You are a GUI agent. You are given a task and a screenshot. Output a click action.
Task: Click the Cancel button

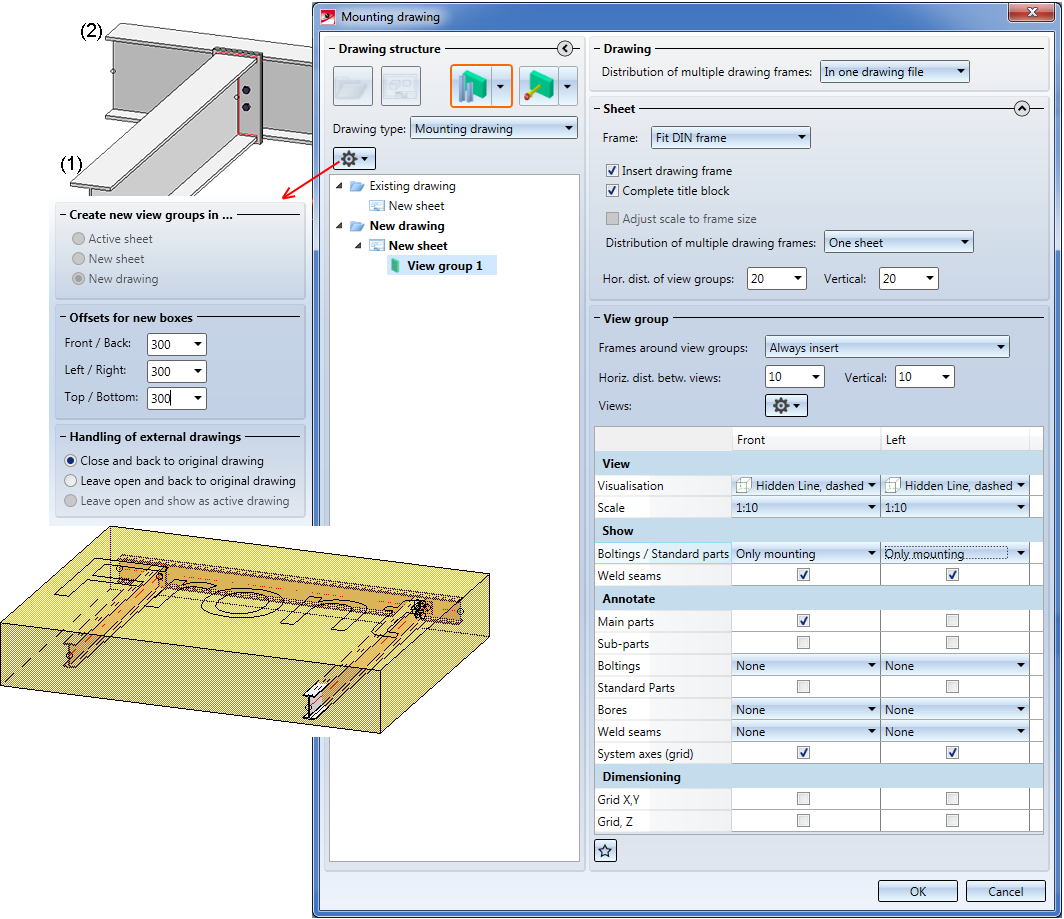click(1005, 891)
